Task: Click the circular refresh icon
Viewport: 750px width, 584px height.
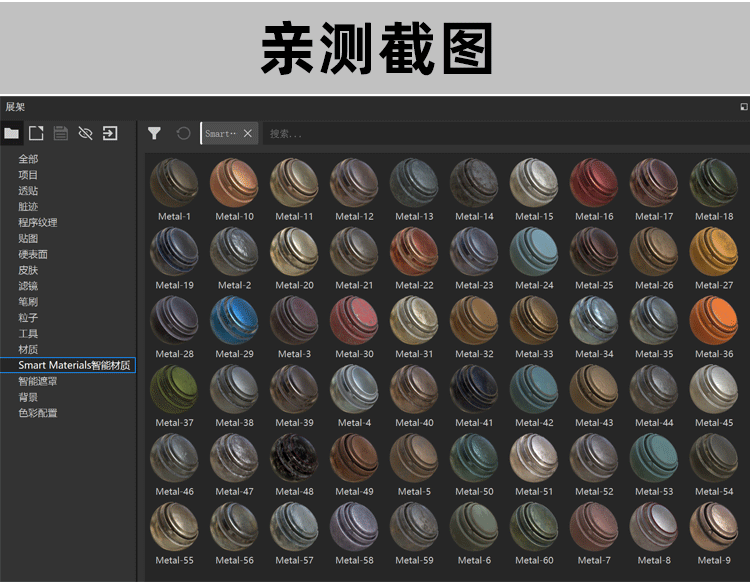Action: (x=183, y=133)
